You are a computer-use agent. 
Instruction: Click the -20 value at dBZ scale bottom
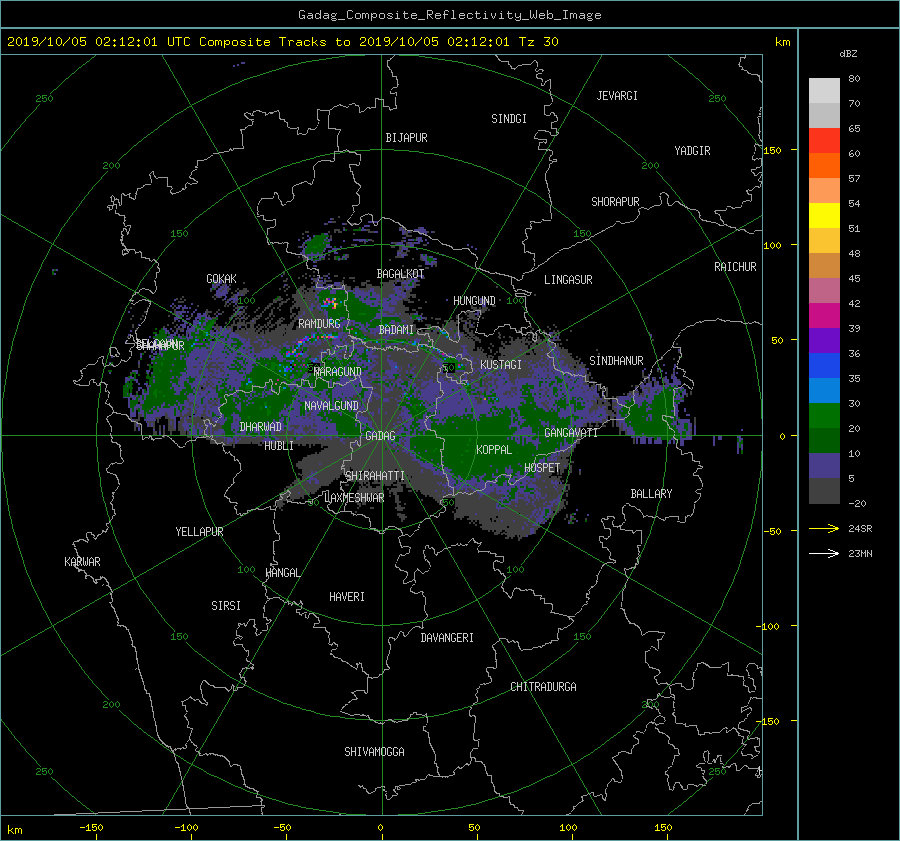(857, 503)
